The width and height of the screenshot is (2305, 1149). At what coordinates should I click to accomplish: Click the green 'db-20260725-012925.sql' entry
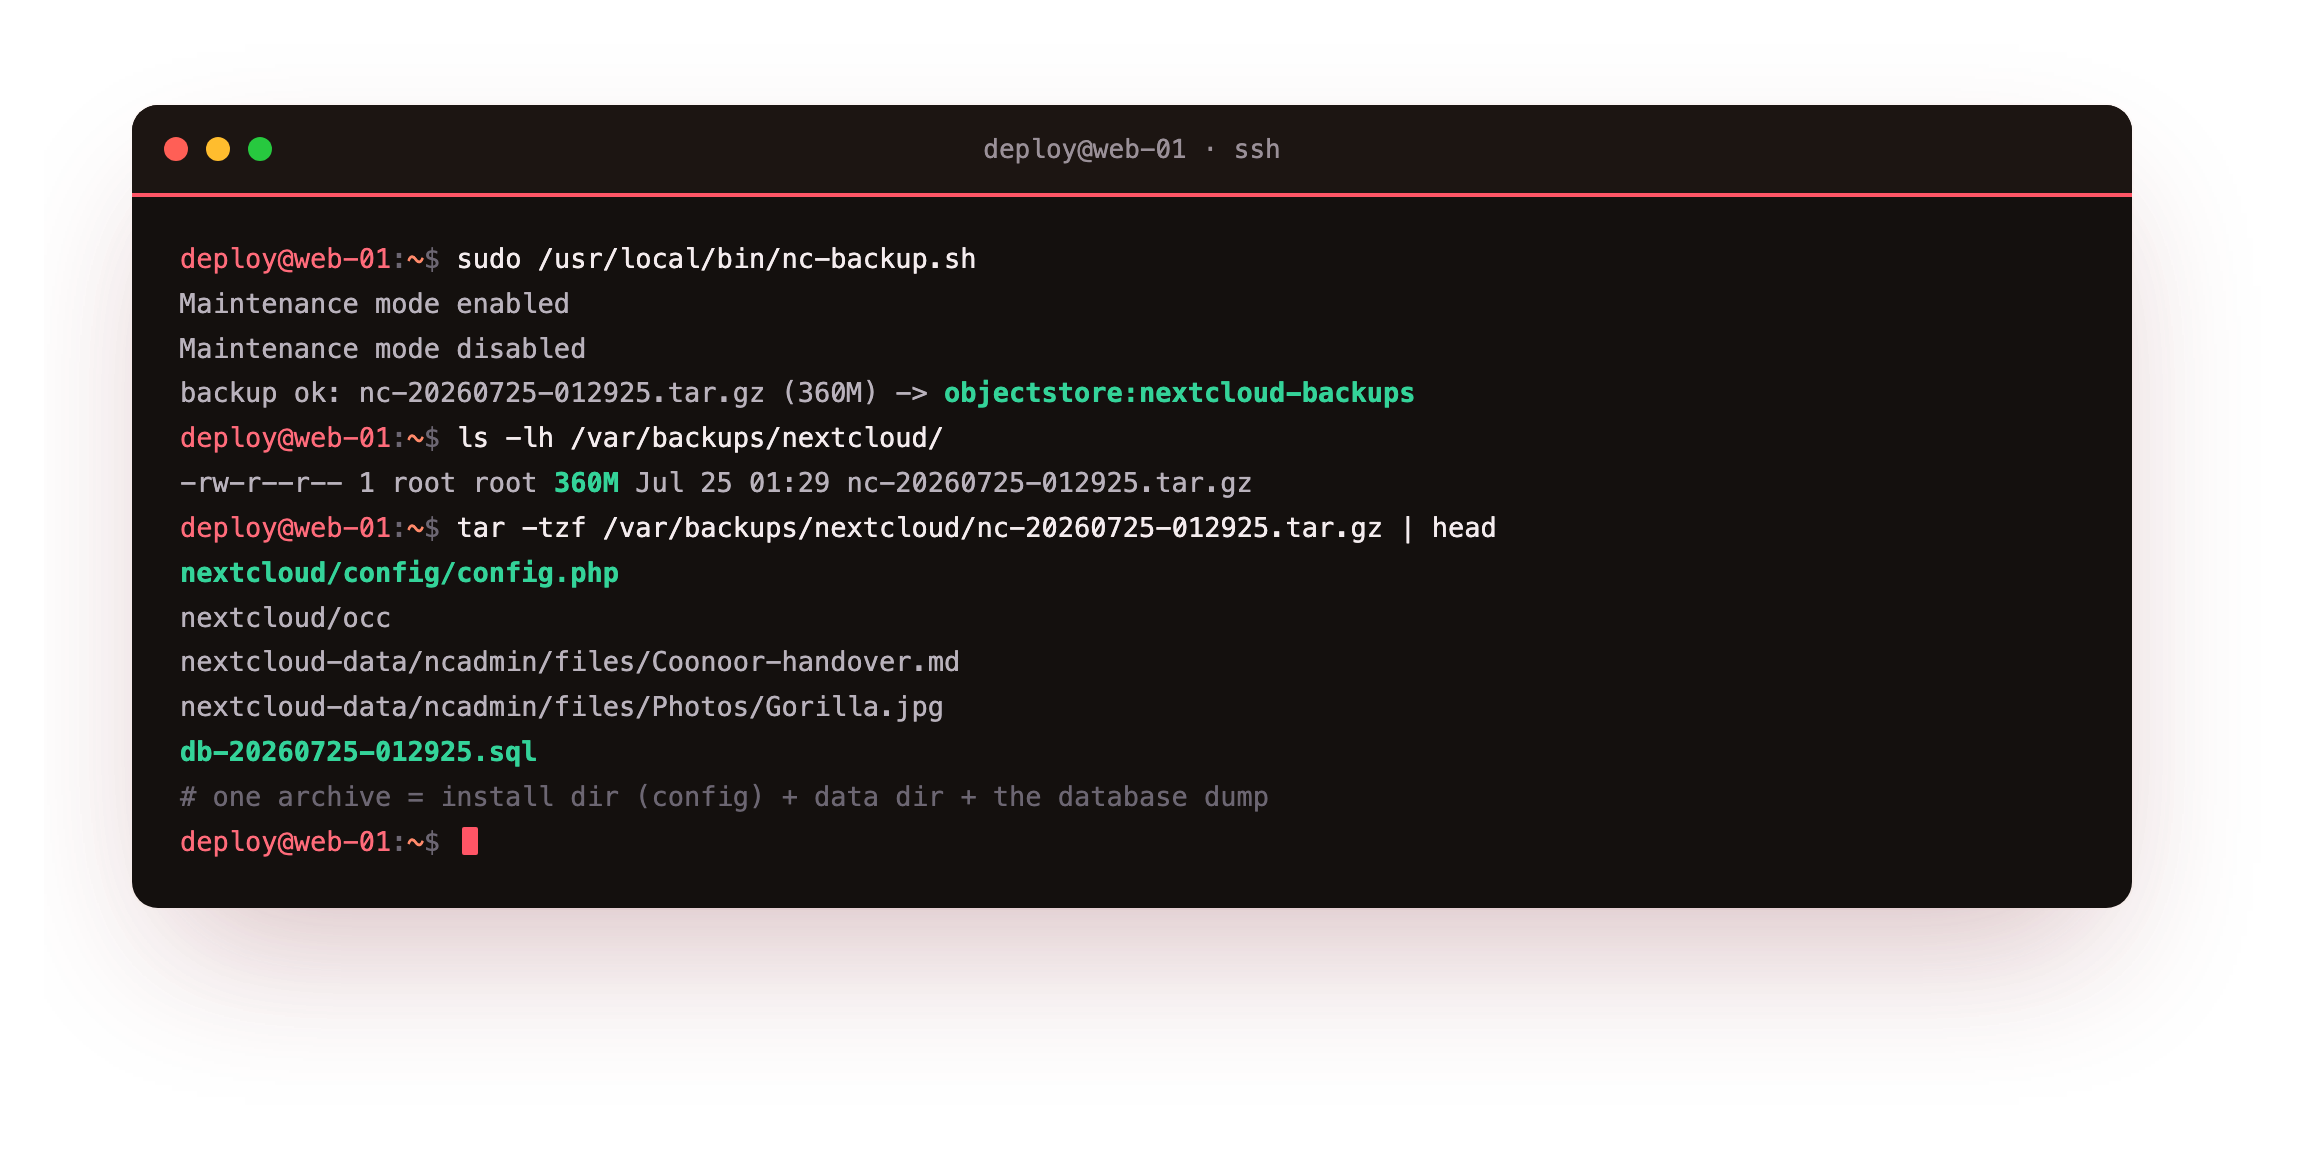click(358, 752)
